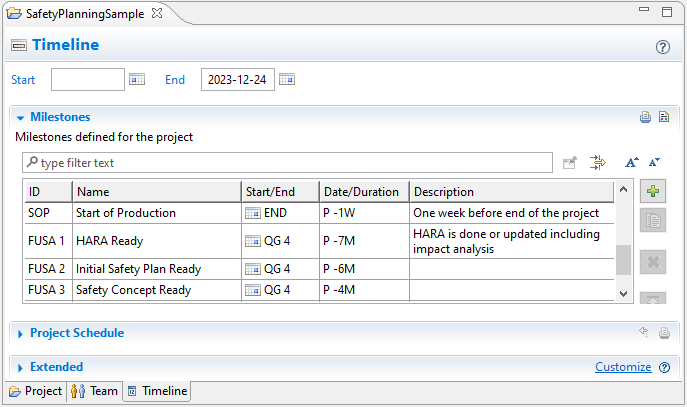
Task: Open the Start date calendar picker
Action: [x=138, y=80]
